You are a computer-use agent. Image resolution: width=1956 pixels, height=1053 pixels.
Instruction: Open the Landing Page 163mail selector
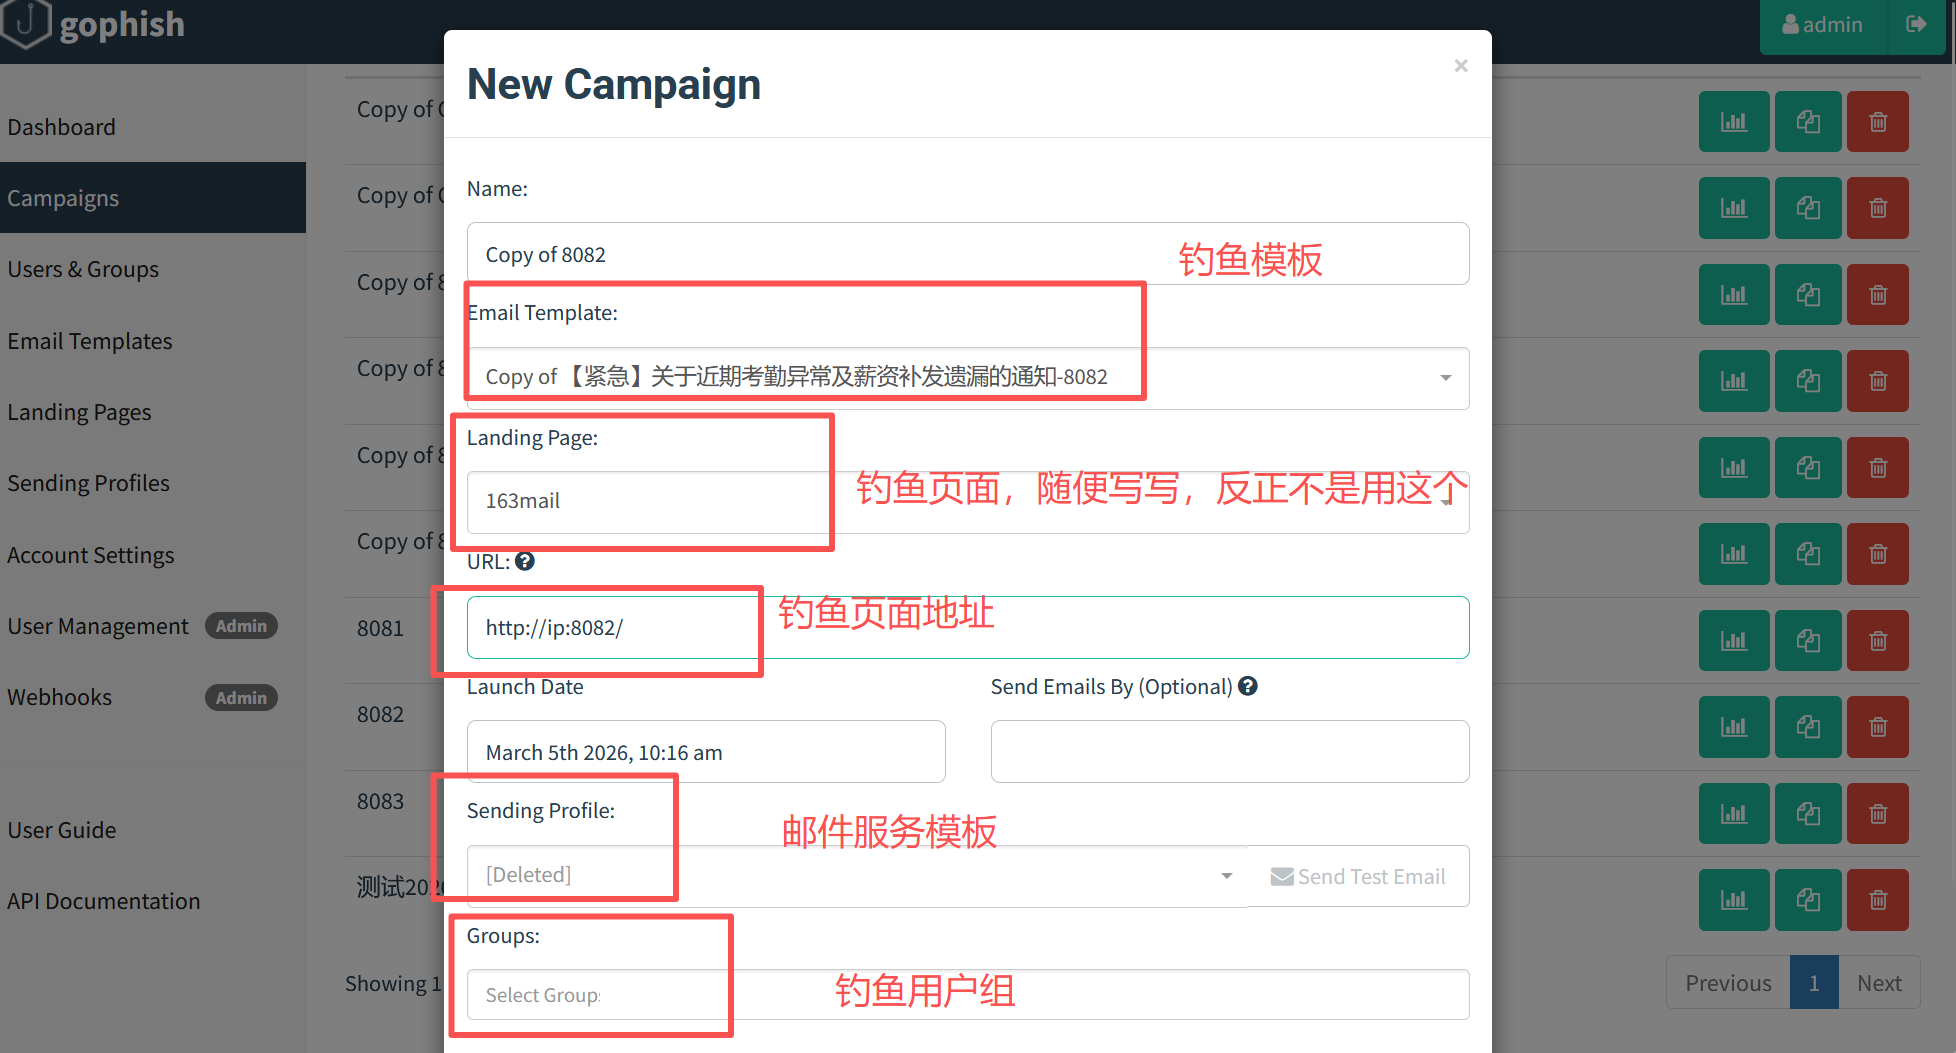coord(968,502)
